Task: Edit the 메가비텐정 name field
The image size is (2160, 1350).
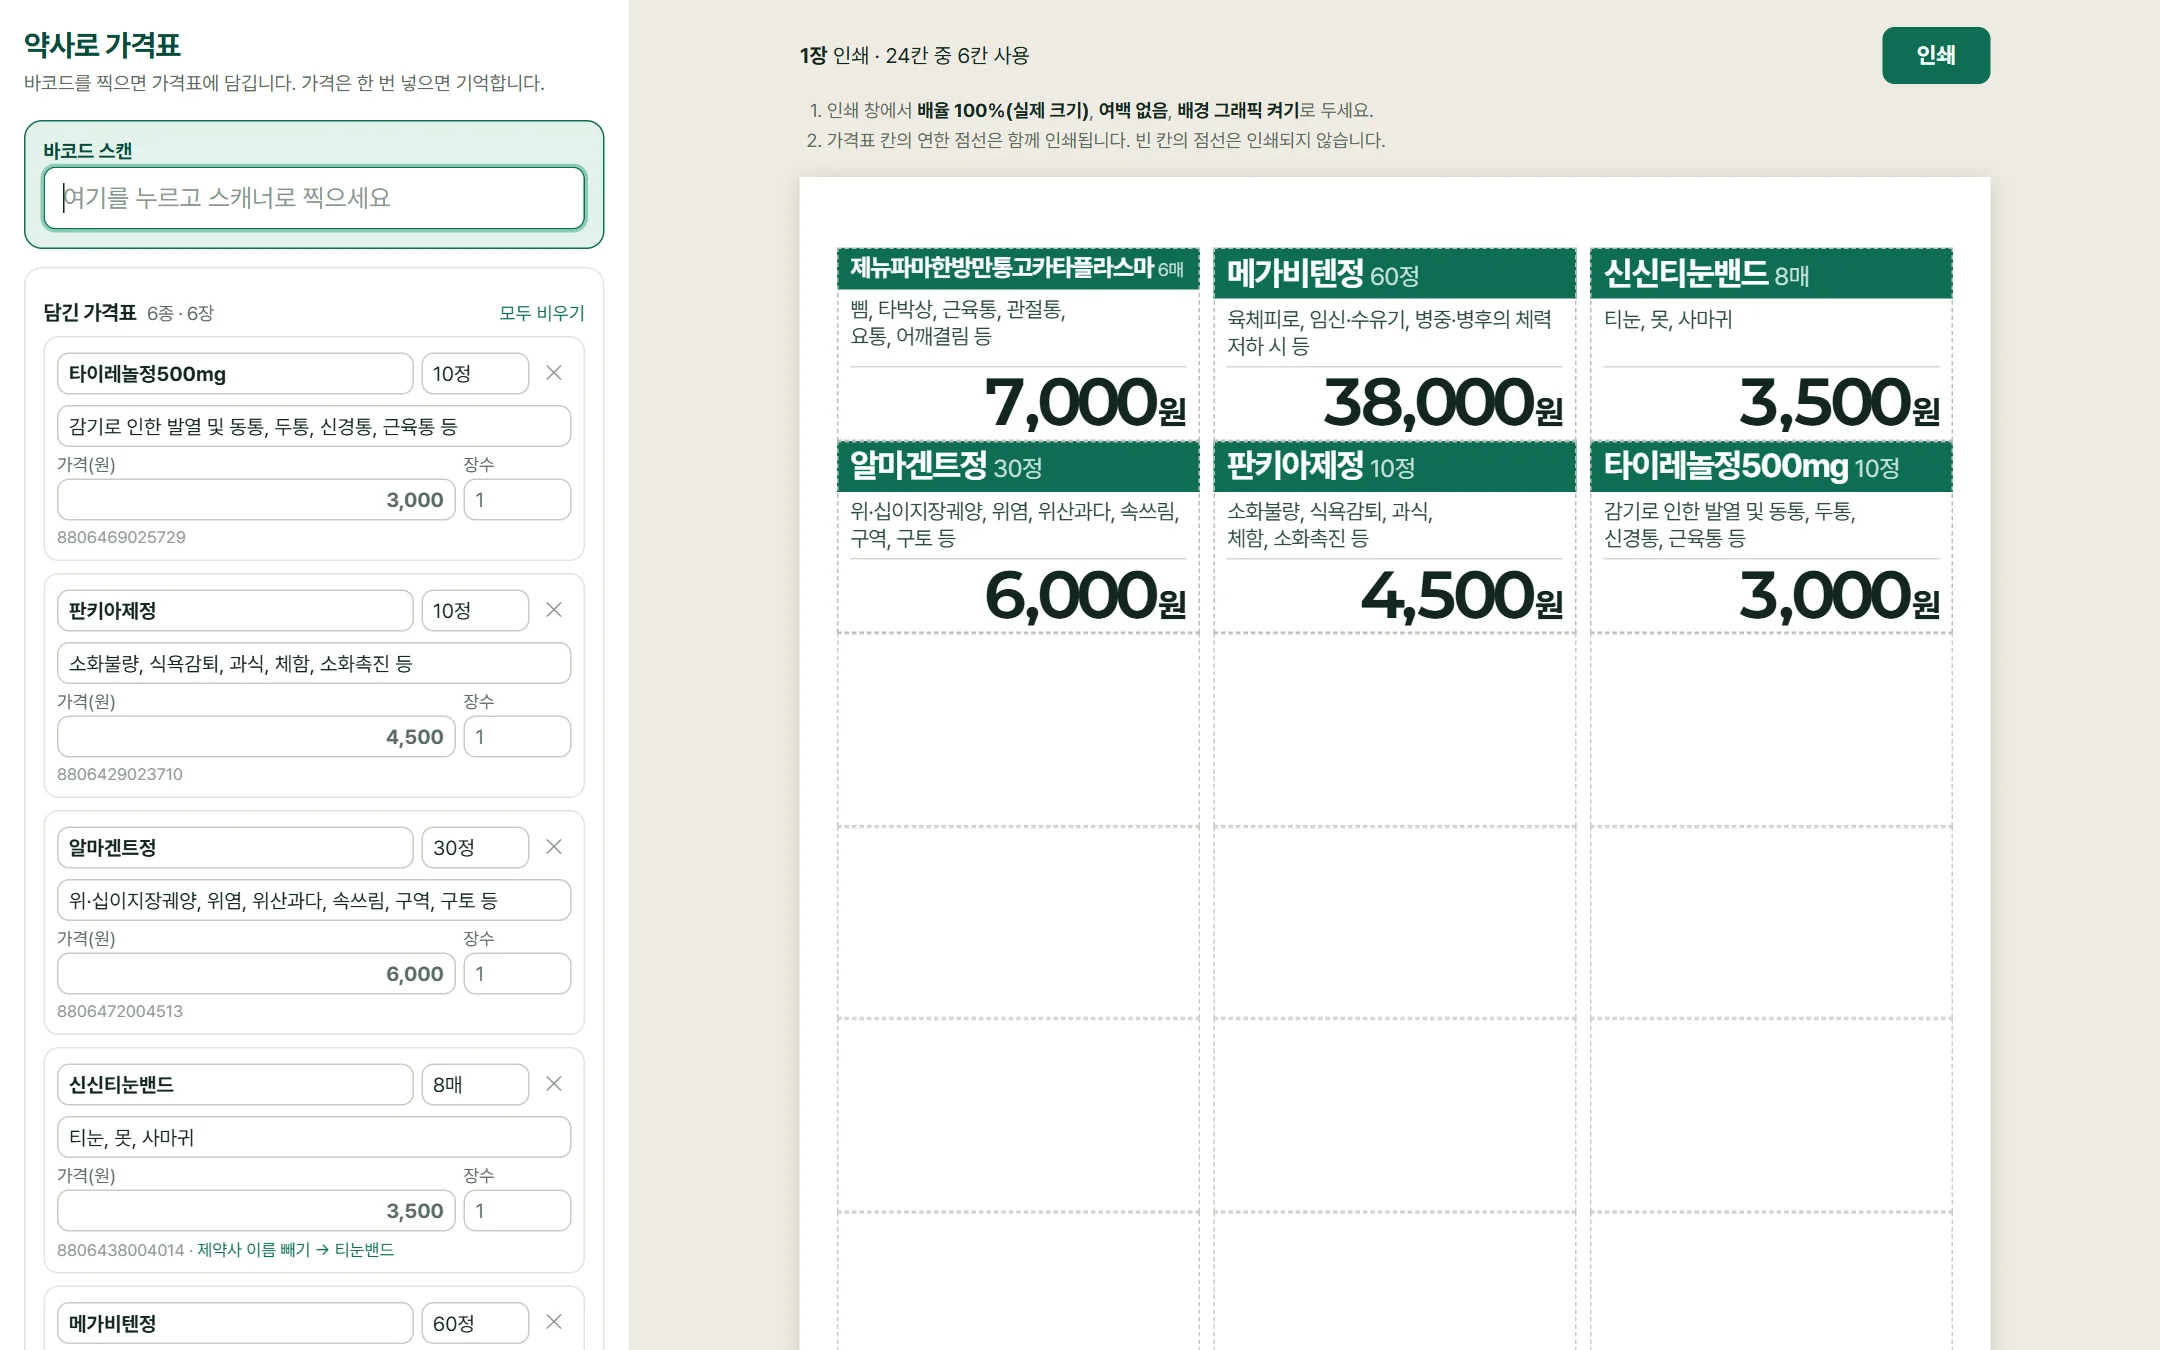Action: pyautogui.click(x=235, y=1323)
